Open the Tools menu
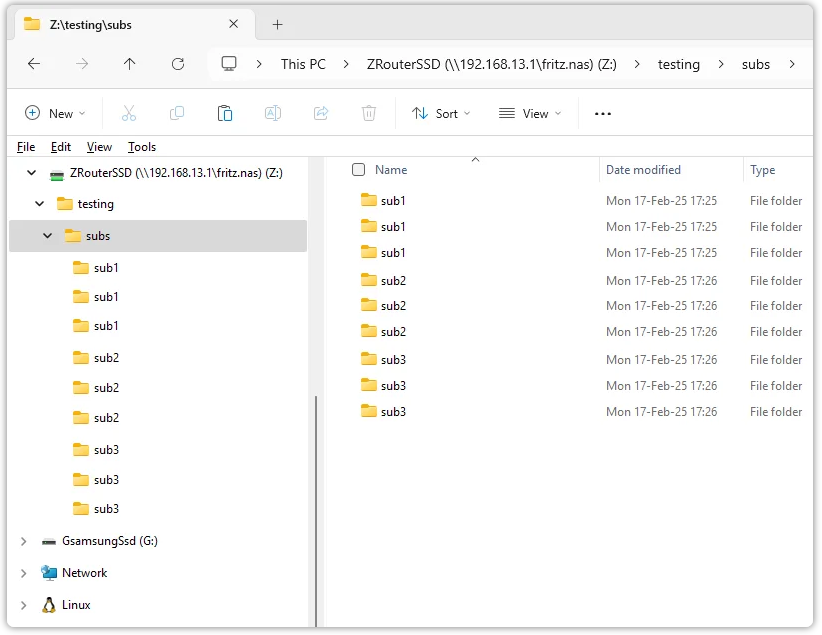This screenshot has width=822, height=635. coord(141,146)
